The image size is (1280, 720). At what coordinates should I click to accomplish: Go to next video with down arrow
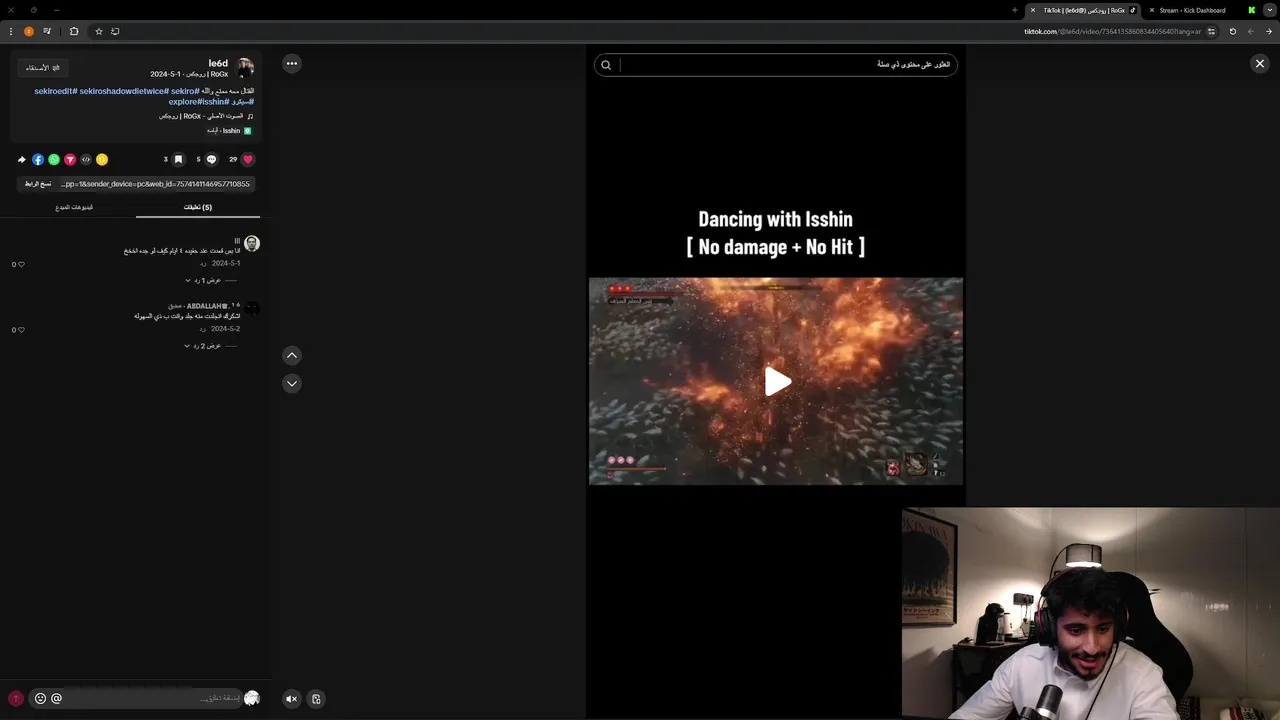coord(292,383)
